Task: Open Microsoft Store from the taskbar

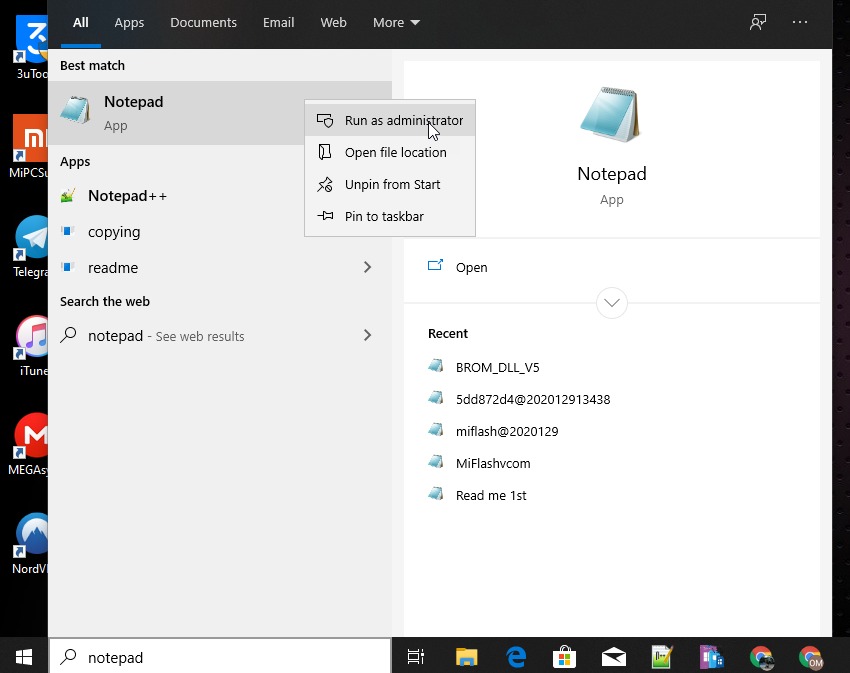Action: click(564, 657)
